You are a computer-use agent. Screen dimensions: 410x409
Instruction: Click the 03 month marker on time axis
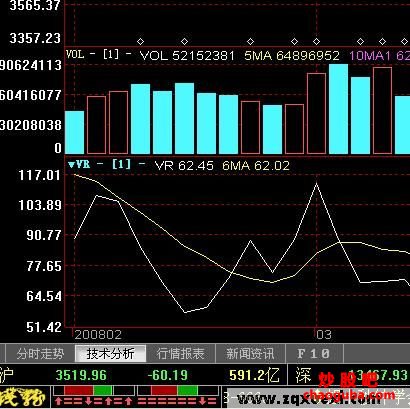(324, 334)
